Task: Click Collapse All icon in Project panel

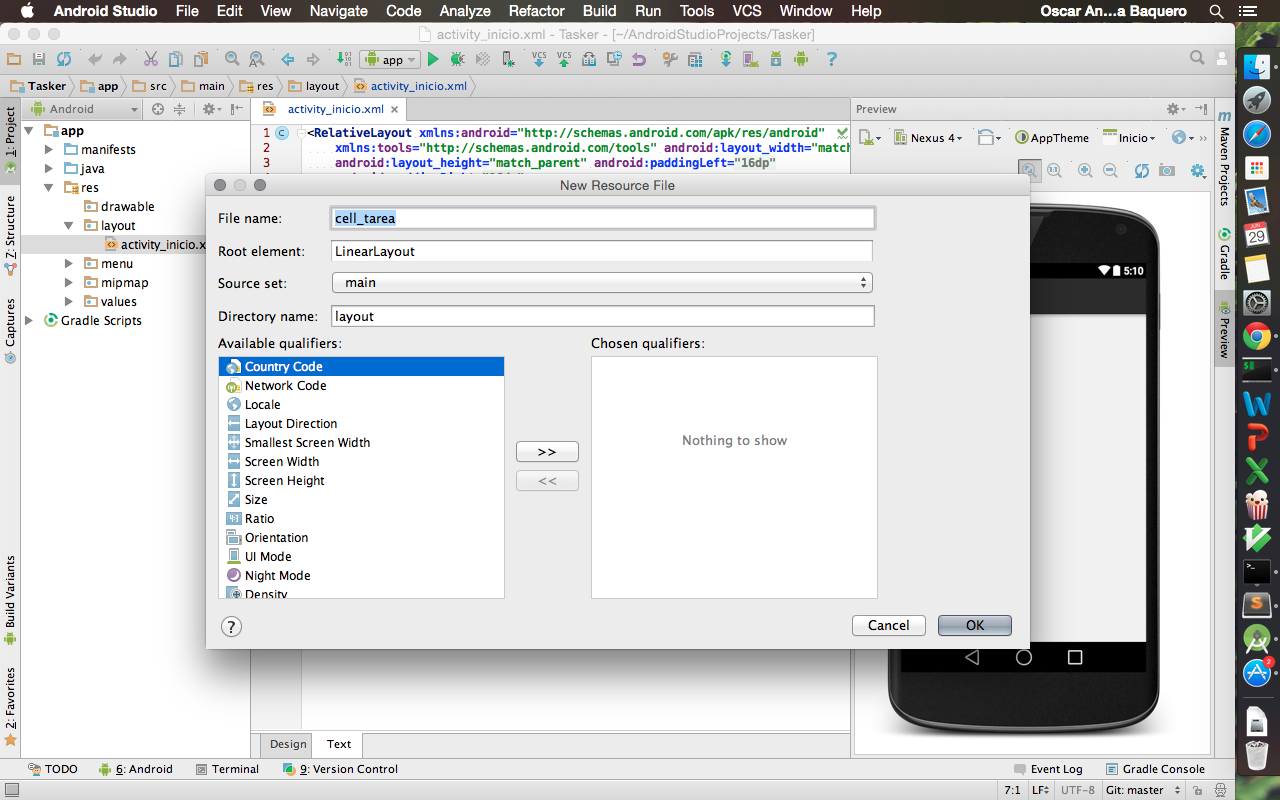Action: pos(179,109)
